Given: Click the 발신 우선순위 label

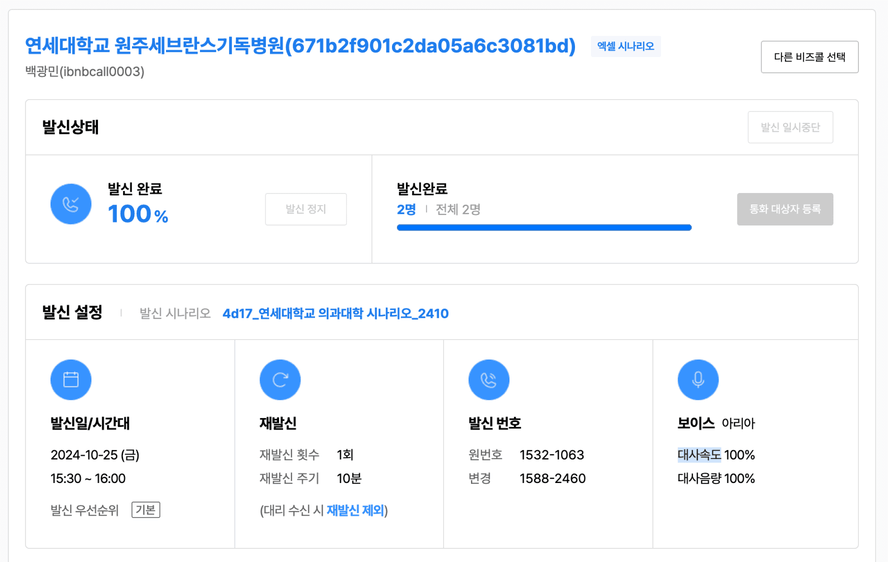Looking at the screenshot, I should [84, 510].
